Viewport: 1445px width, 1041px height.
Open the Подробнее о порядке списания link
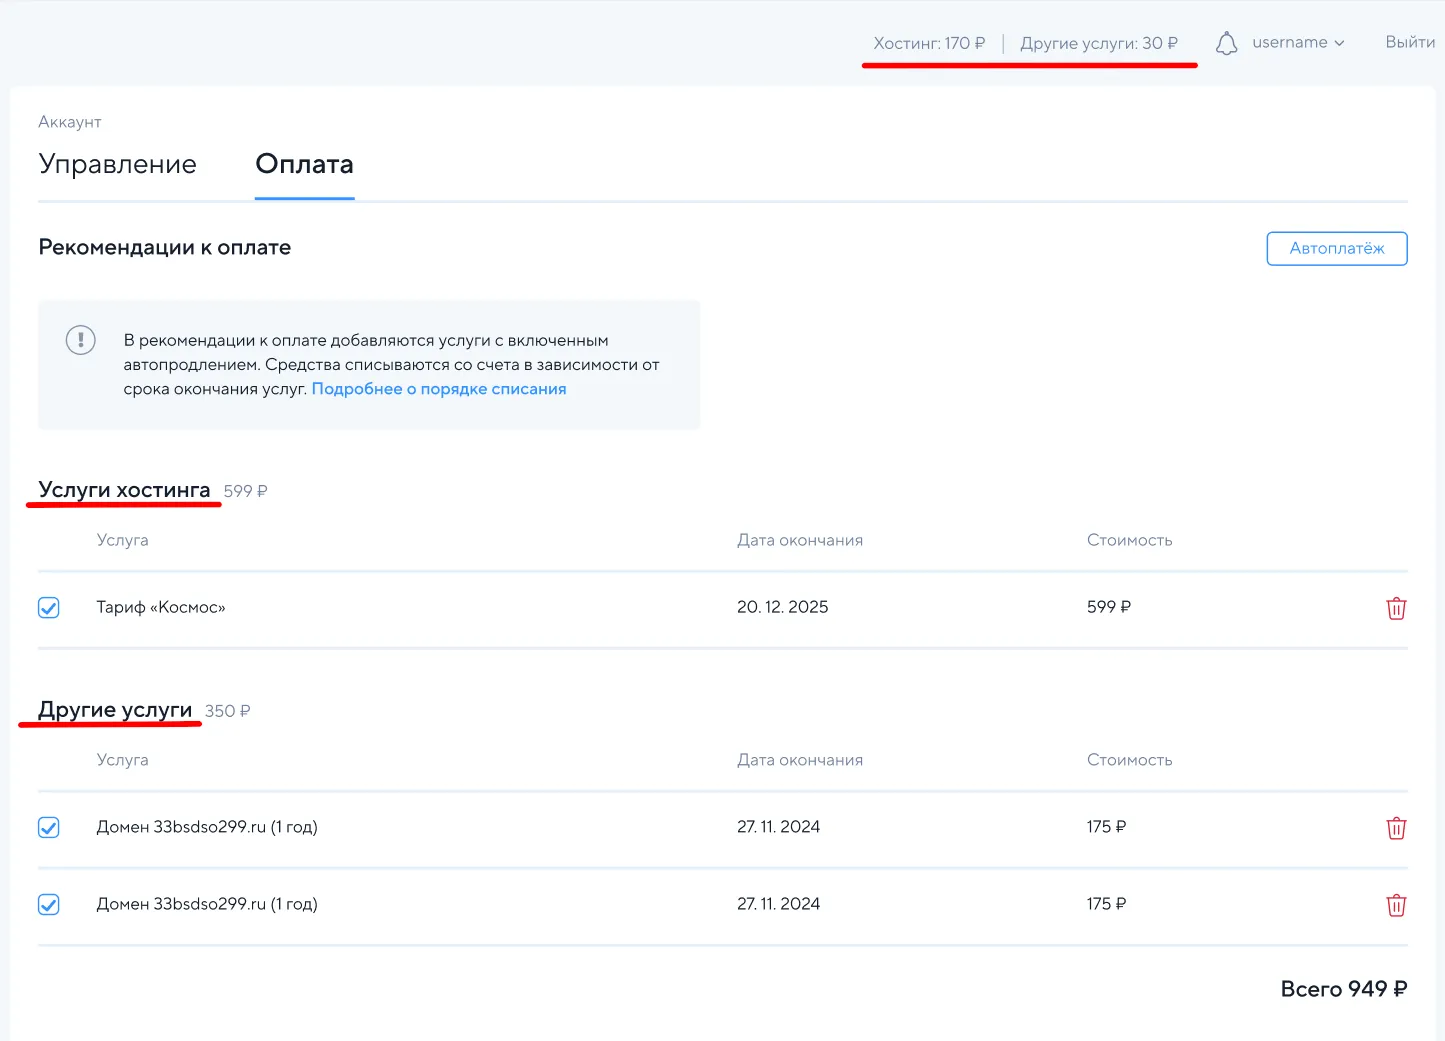[439, 389]
